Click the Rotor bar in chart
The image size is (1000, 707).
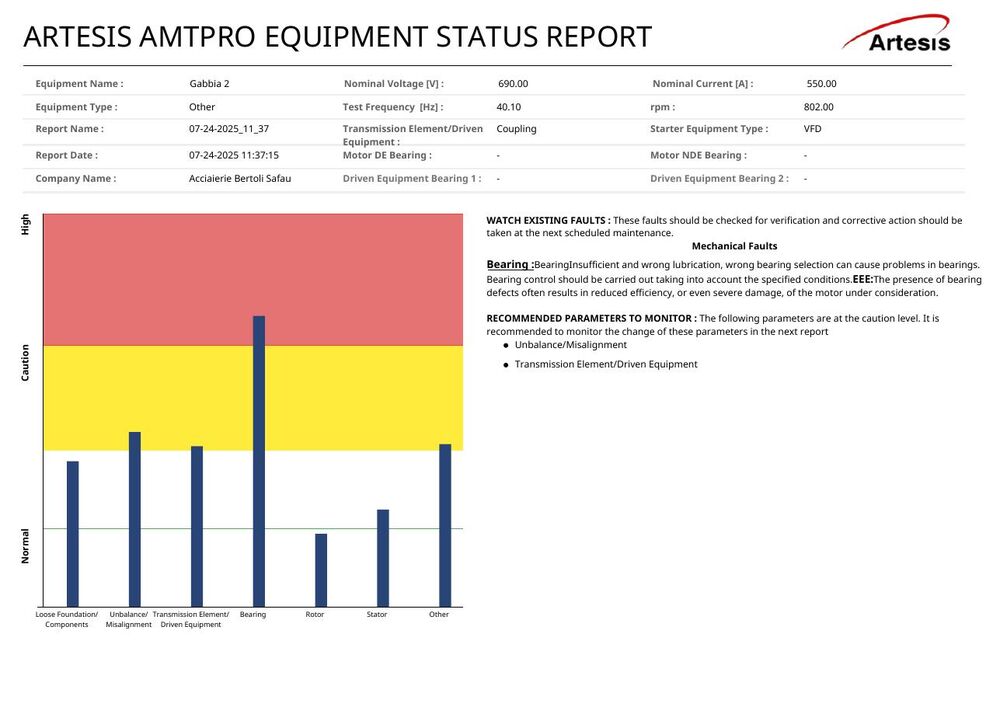coord(321,571)
